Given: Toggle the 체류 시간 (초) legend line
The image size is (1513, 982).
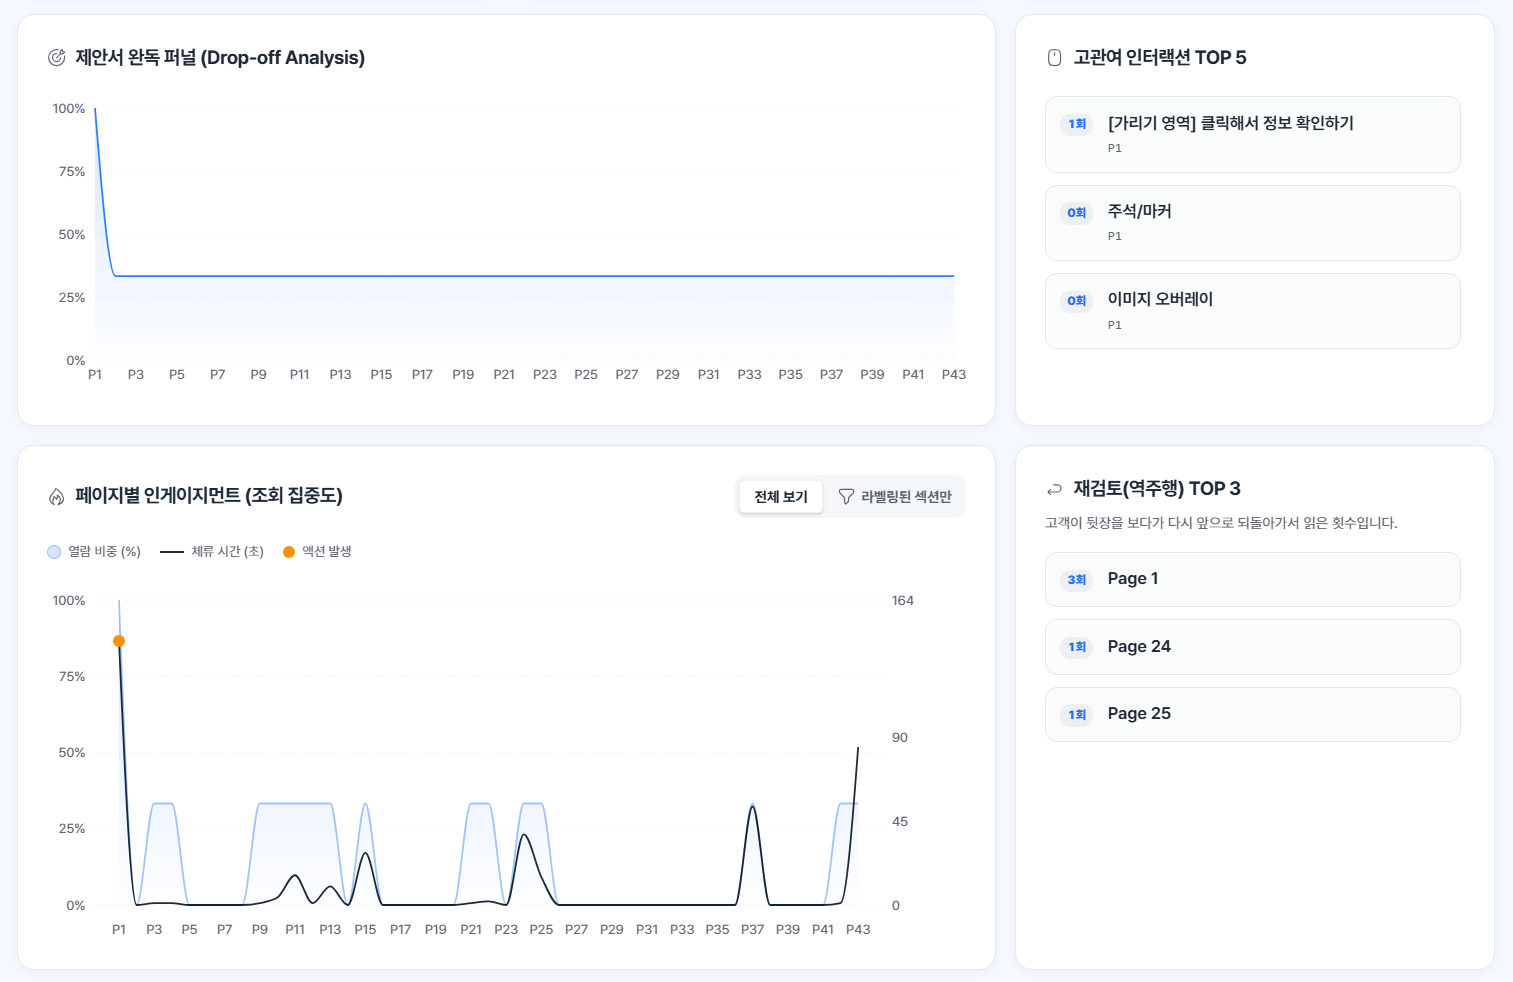Looking at the screenshot, I should 212,552.
